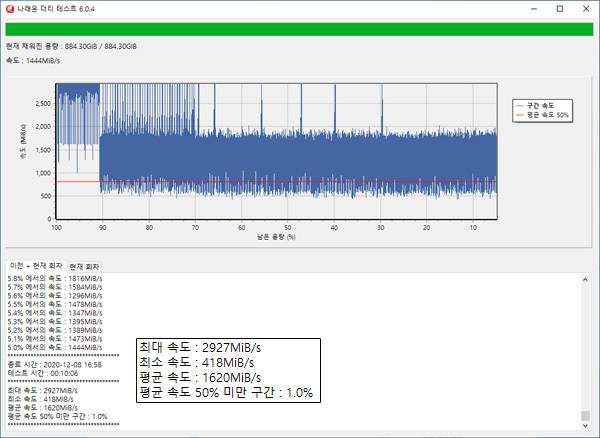This screenshot has height=438, width=600.
Task: Click the log scrollbar thumb
Action: pos(586,416)
